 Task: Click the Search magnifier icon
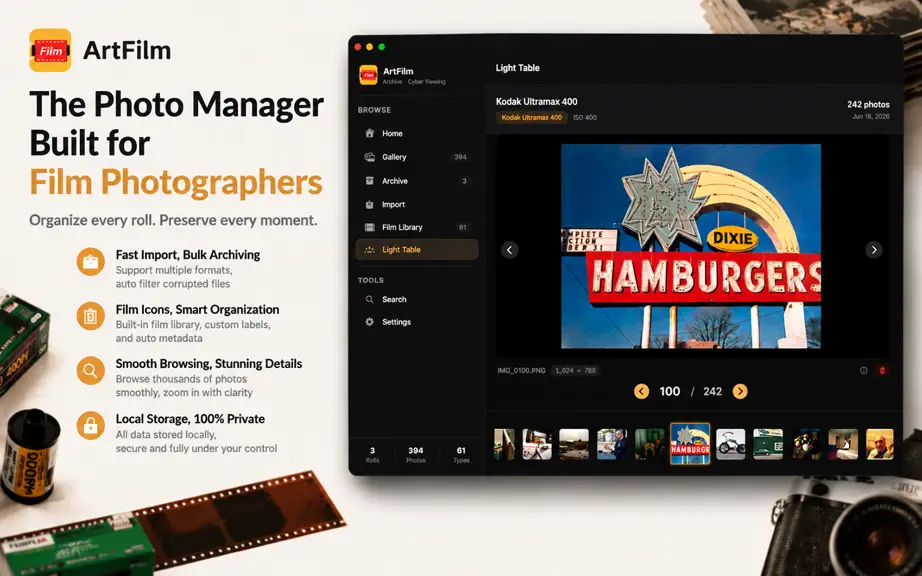369,299
